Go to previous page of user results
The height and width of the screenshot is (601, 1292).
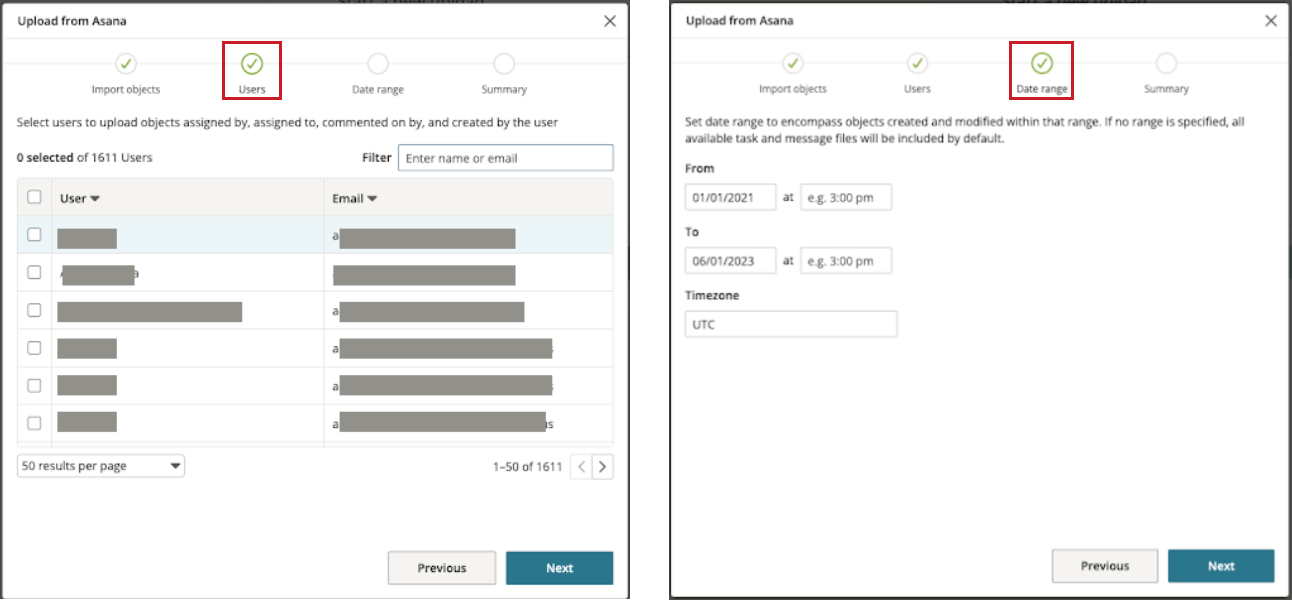pos(580,467)
